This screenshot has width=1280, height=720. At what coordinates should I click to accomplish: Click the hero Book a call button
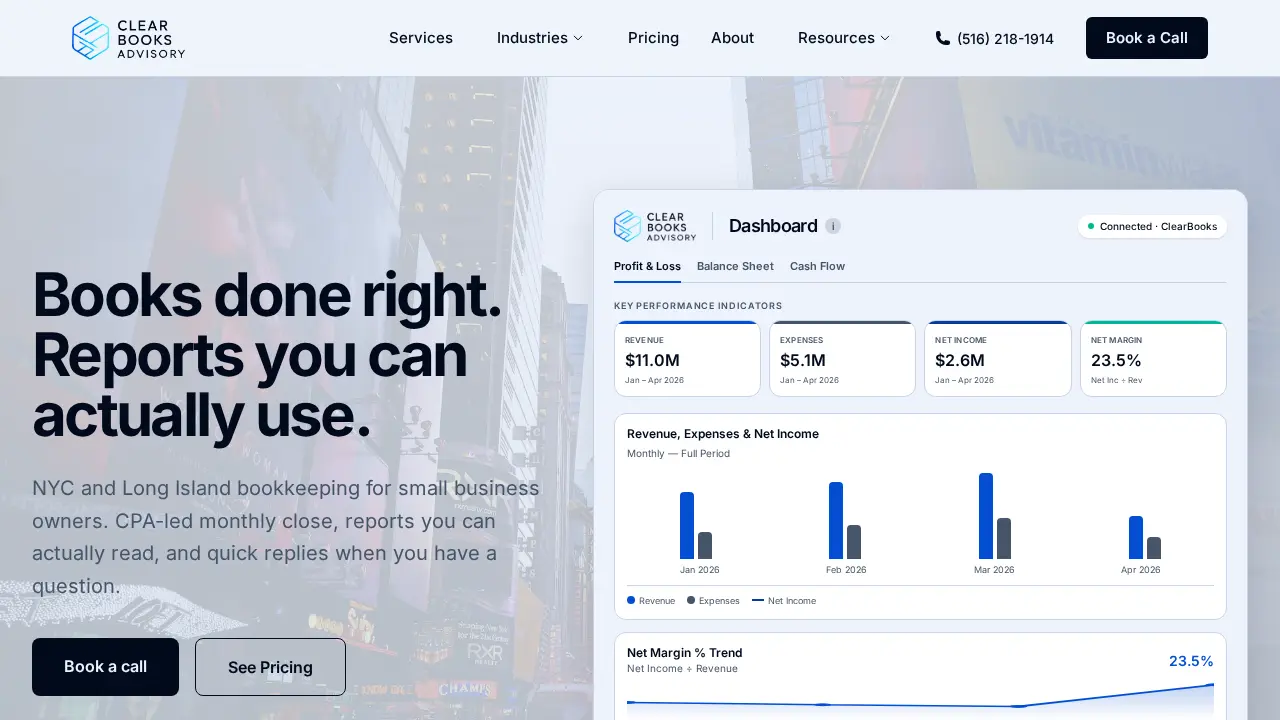point(105,667)
